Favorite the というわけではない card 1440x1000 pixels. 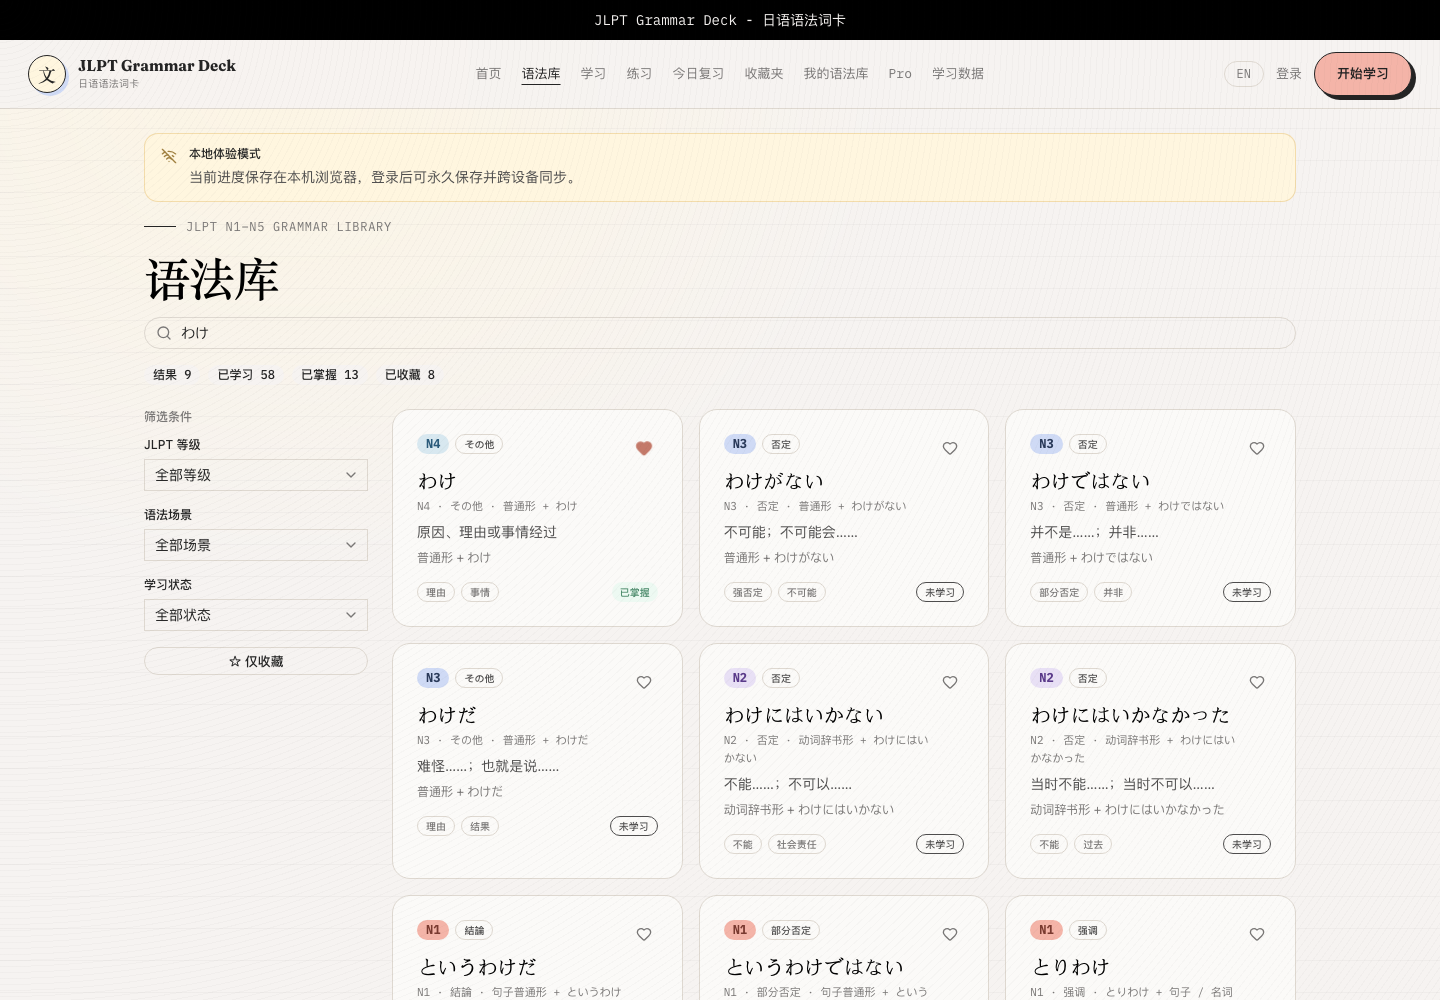click(x=950, y=934)
